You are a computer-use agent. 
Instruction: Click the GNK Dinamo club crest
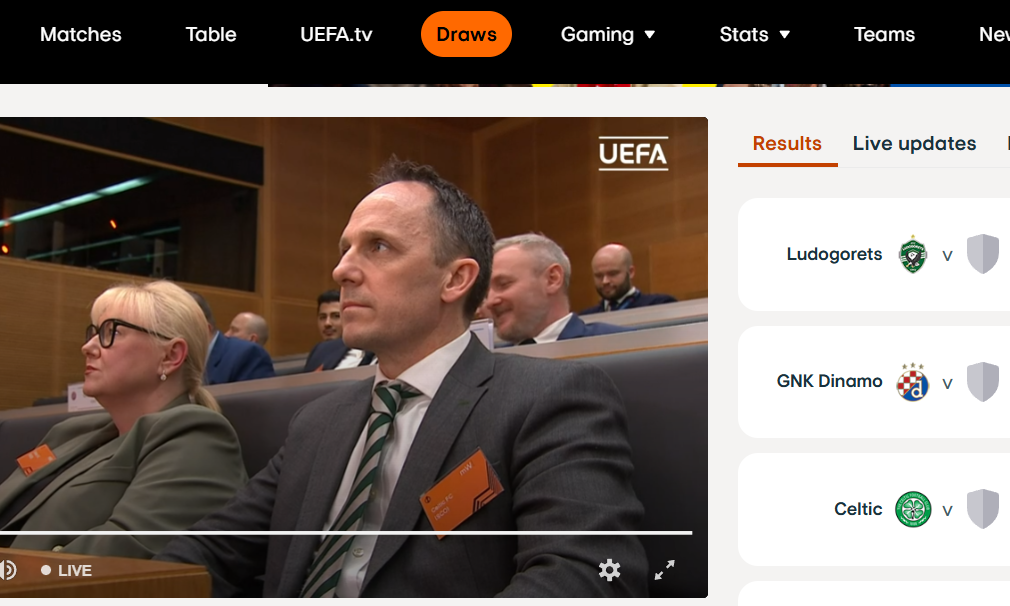[x=913, y=381]
